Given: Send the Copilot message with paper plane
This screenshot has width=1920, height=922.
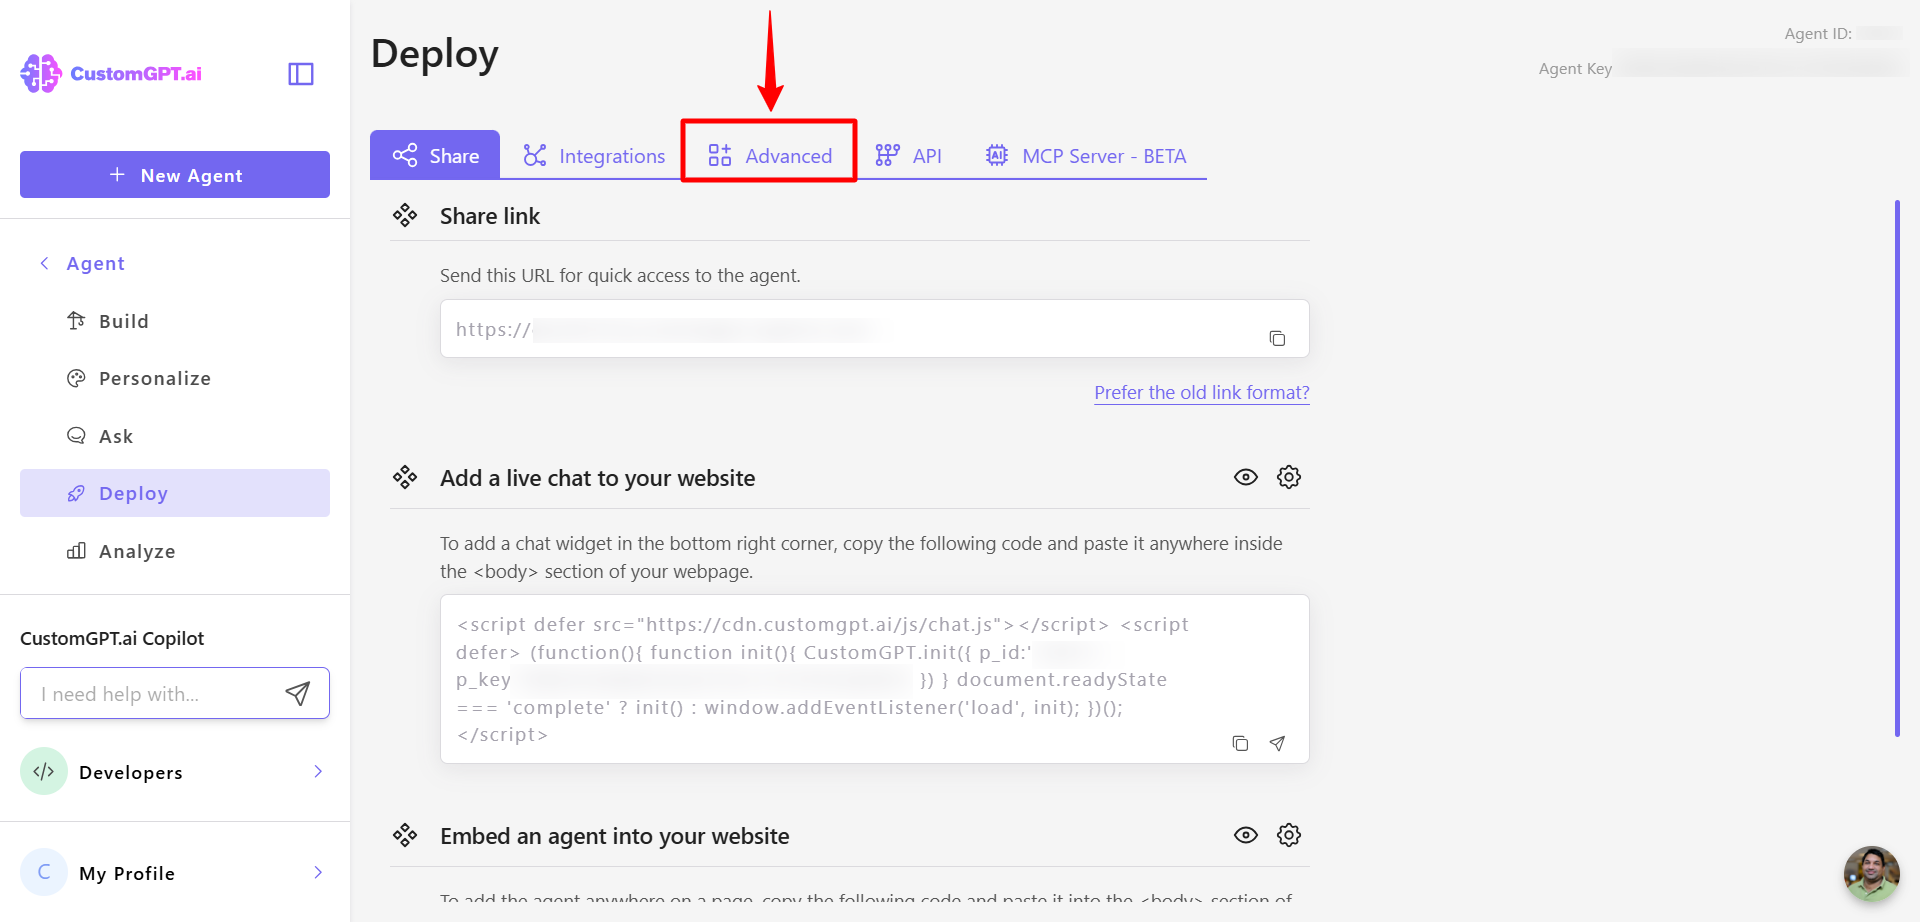Looking at the screenshot, I should click(x=298, y=693).
